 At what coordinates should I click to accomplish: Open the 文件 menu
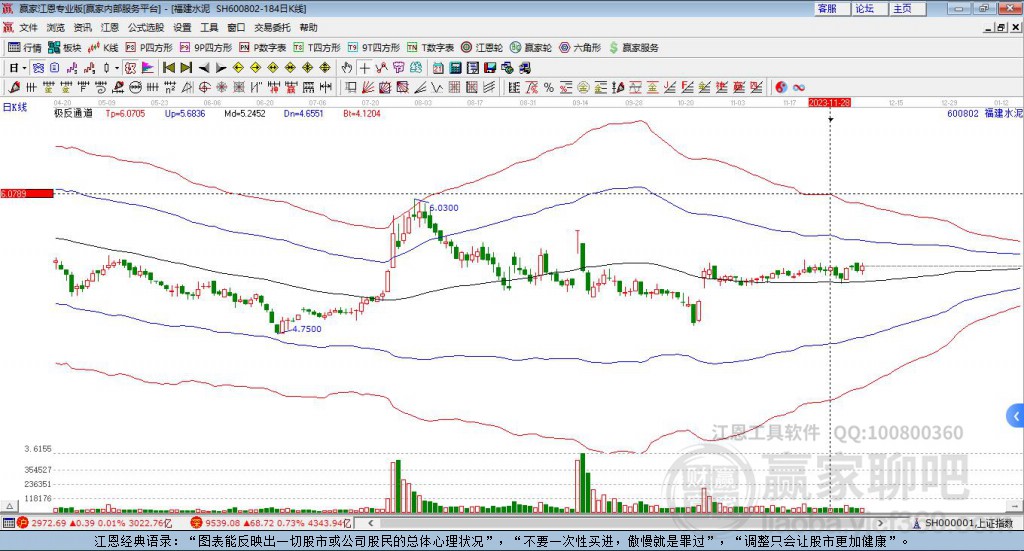point(29,27)
